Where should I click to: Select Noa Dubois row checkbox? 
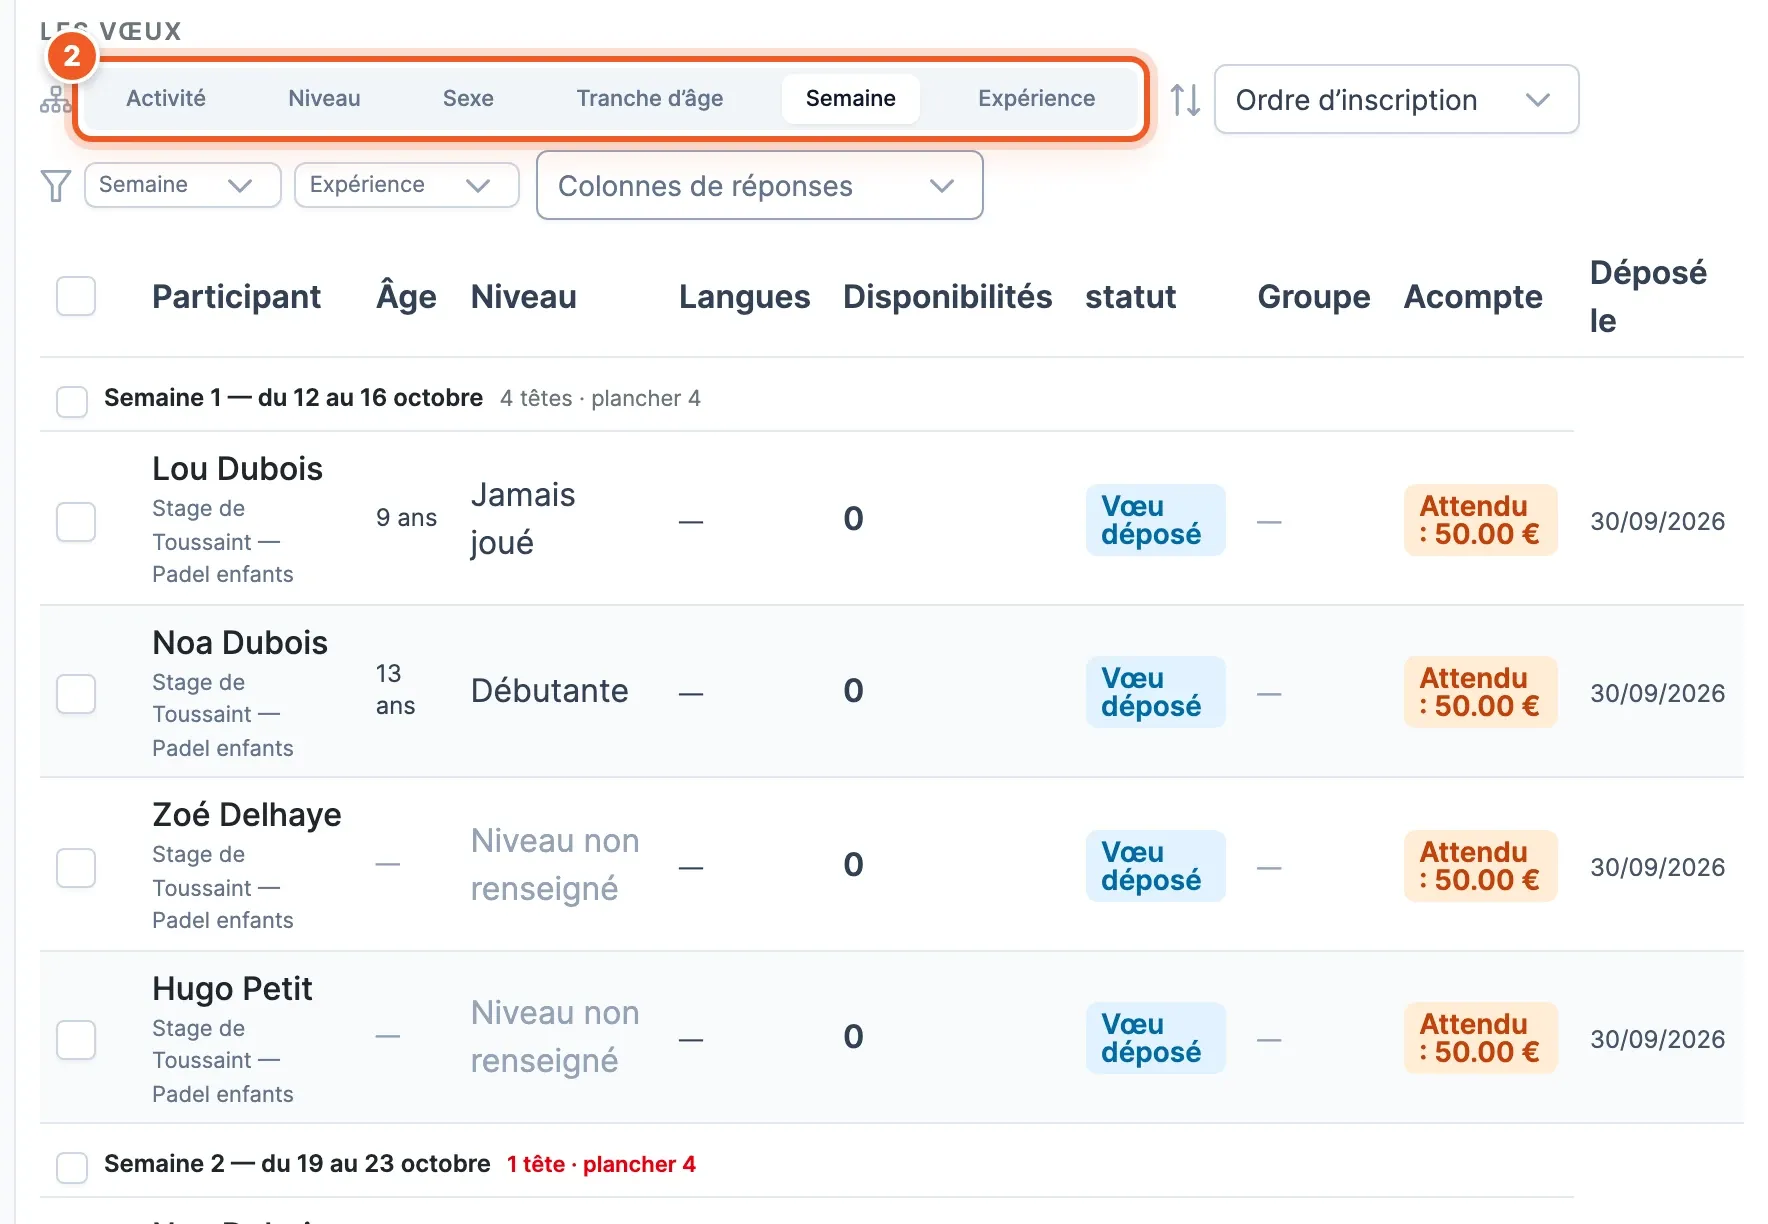pos(76,693)
